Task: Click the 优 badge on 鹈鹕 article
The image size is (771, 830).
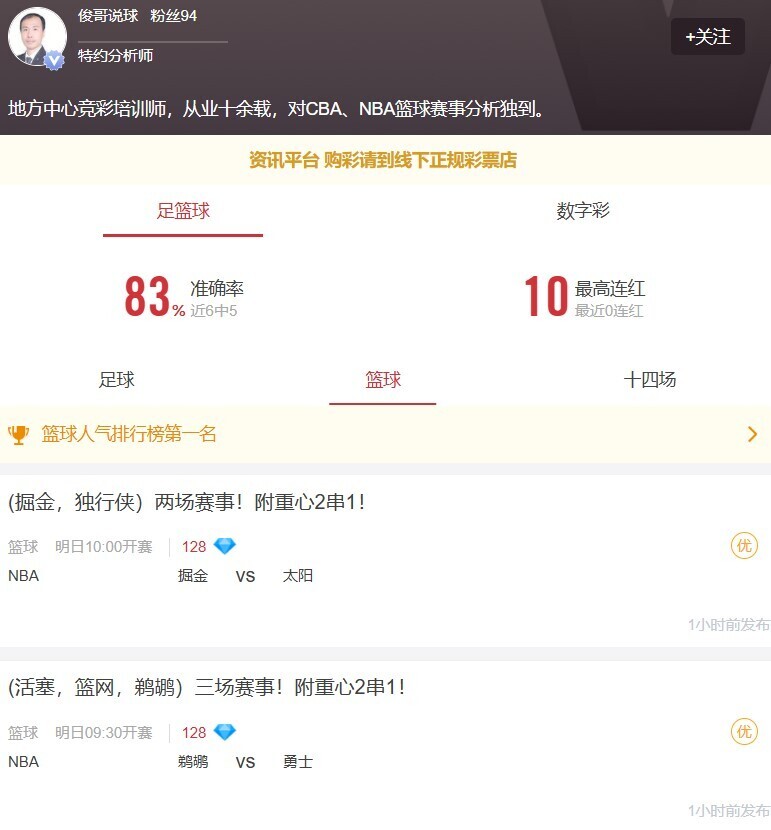Action: [x=744, y=732]
